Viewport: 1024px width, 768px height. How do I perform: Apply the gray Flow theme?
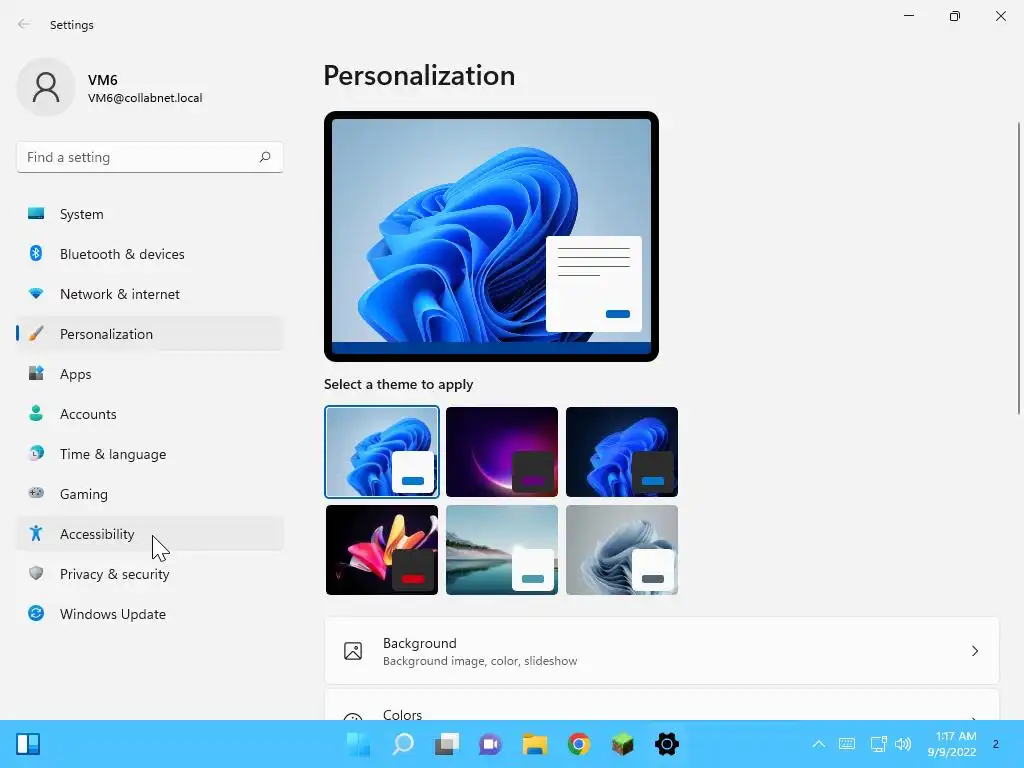[622, 550]
